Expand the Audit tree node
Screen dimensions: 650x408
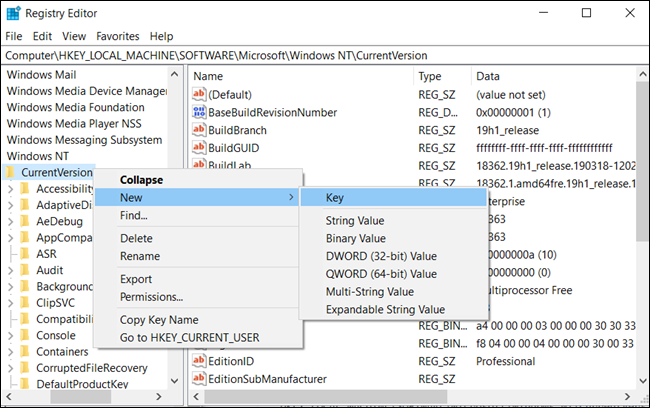coord(11,270)
